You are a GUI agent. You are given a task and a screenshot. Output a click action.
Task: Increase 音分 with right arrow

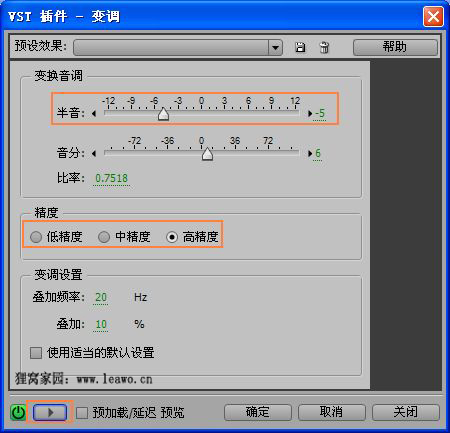(310, 154)
